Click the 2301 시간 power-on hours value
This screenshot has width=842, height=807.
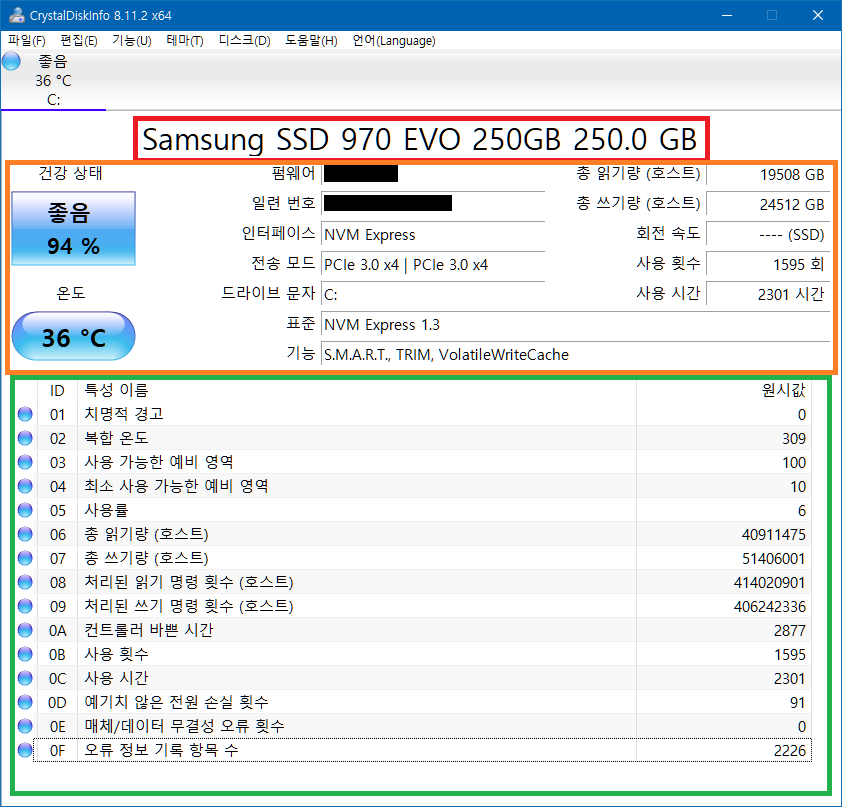(768, 295)
